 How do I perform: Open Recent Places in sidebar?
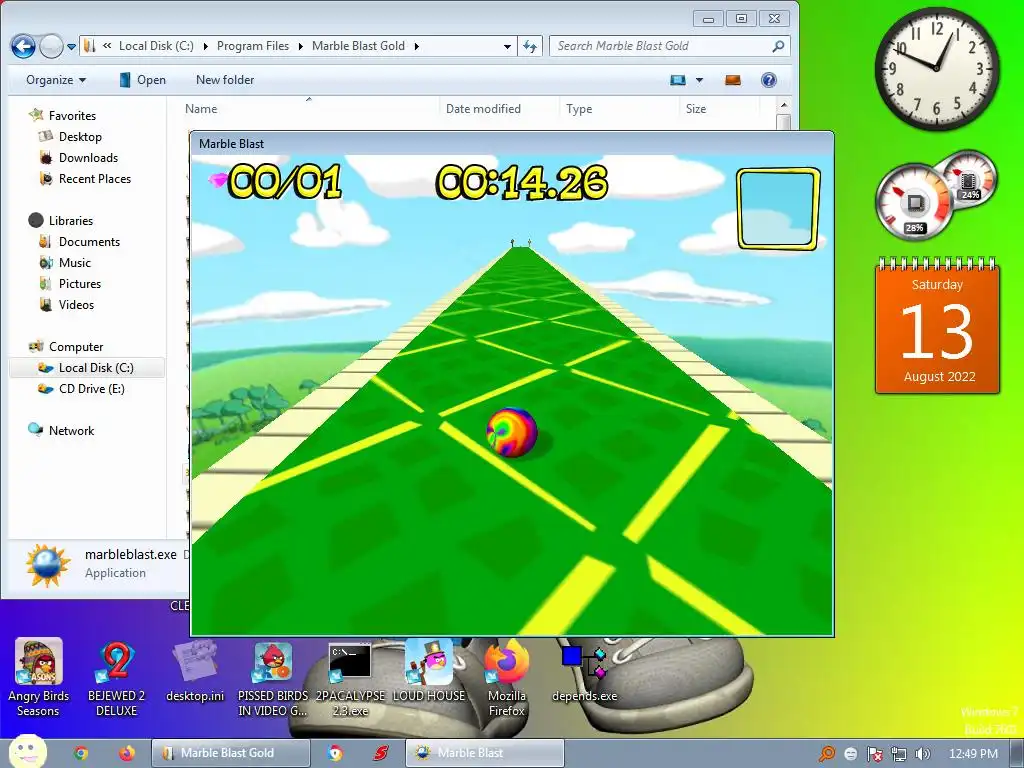coord(85,178)
